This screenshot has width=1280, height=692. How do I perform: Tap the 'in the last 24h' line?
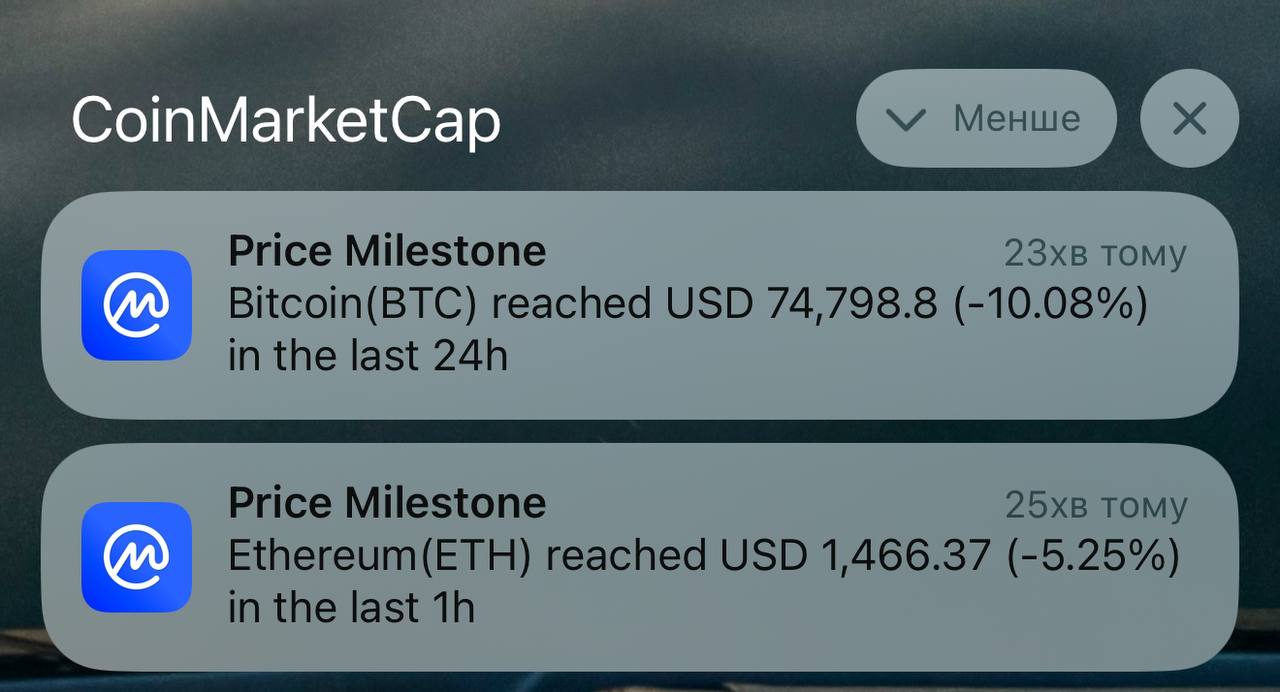click(368, 356)
